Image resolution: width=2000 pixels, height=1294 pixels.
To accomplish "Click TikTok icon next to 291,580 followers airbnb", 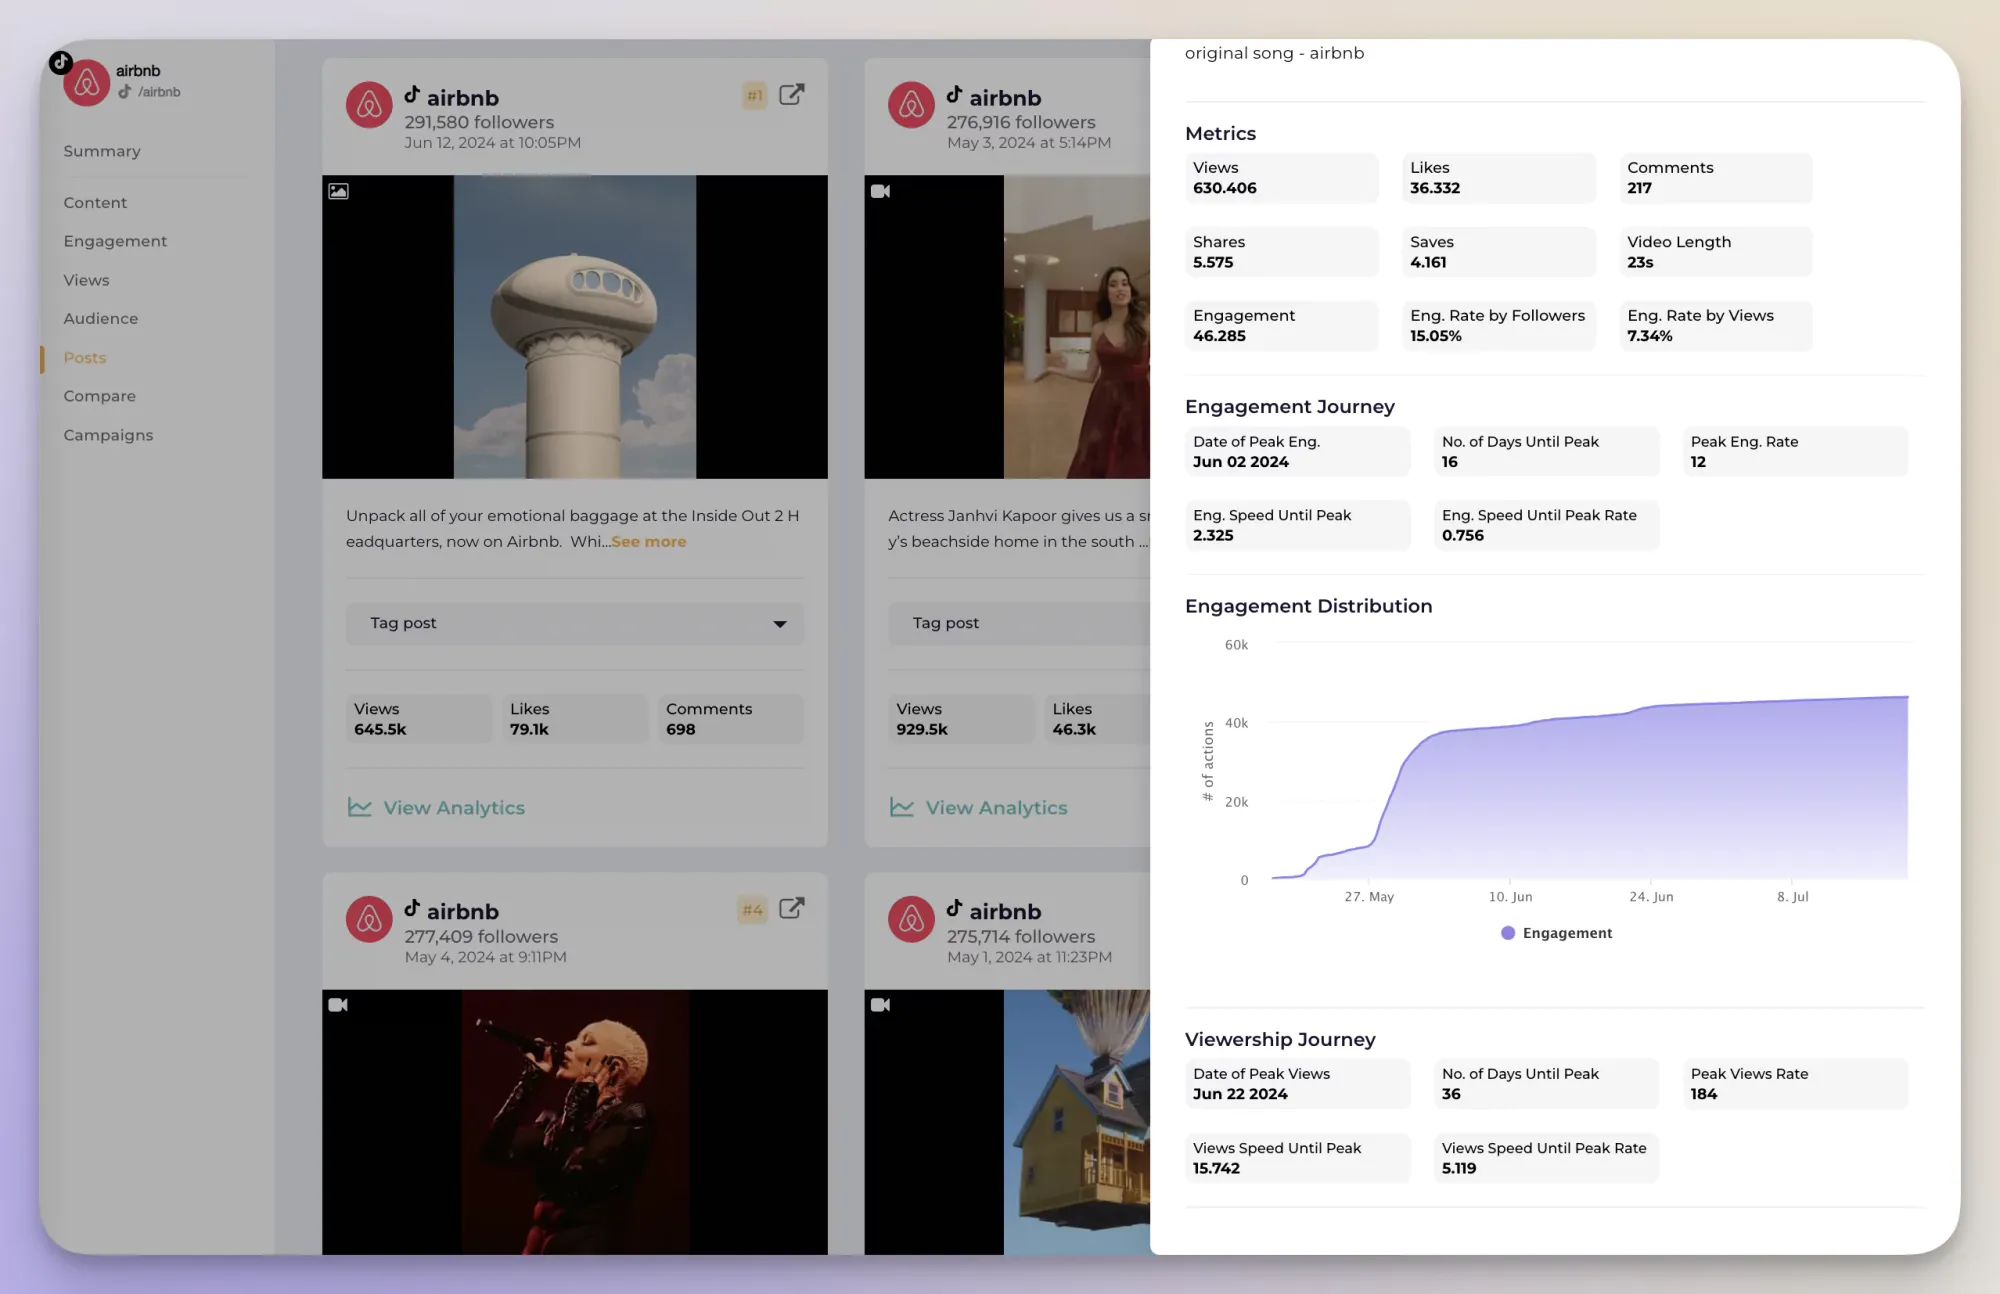I will [412, 95].
